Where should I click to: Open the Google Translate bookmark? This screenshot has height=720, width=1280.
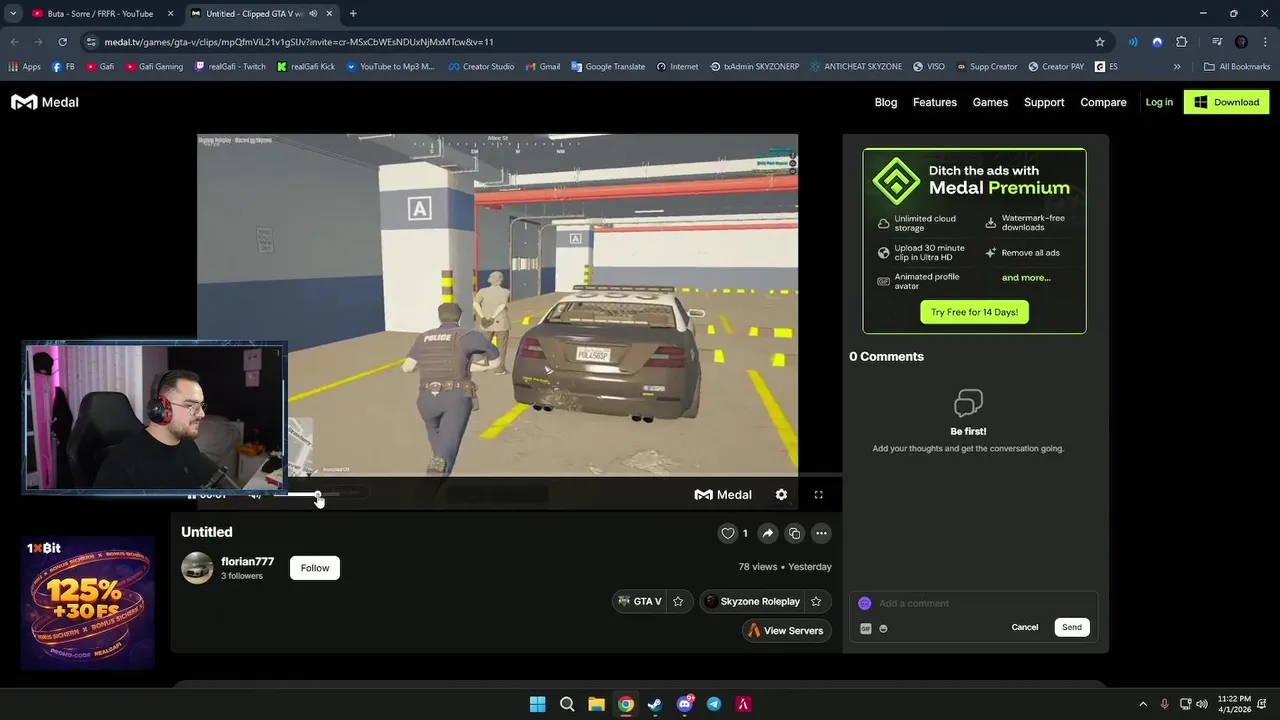coord(608,67)
